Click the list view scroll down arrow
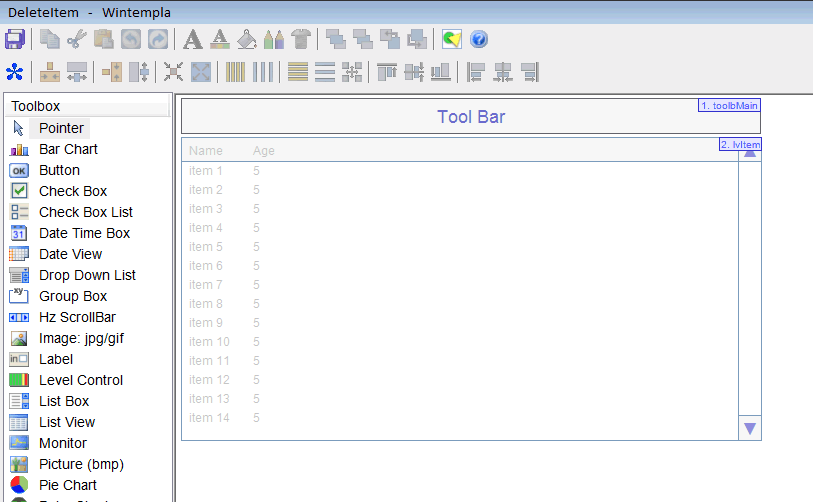The width and height of the screenshot is (813, 502). [x=750, y=428]
